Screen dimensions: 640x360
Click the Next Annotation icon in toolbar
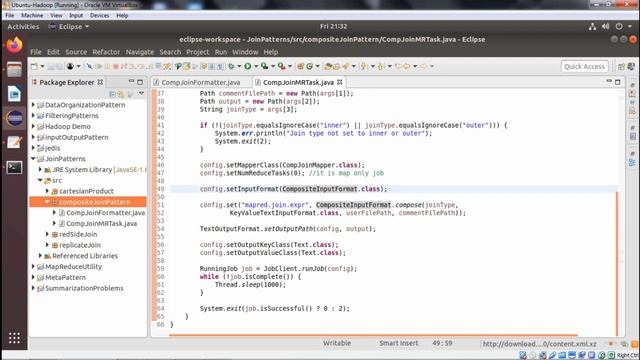(363, 66)
